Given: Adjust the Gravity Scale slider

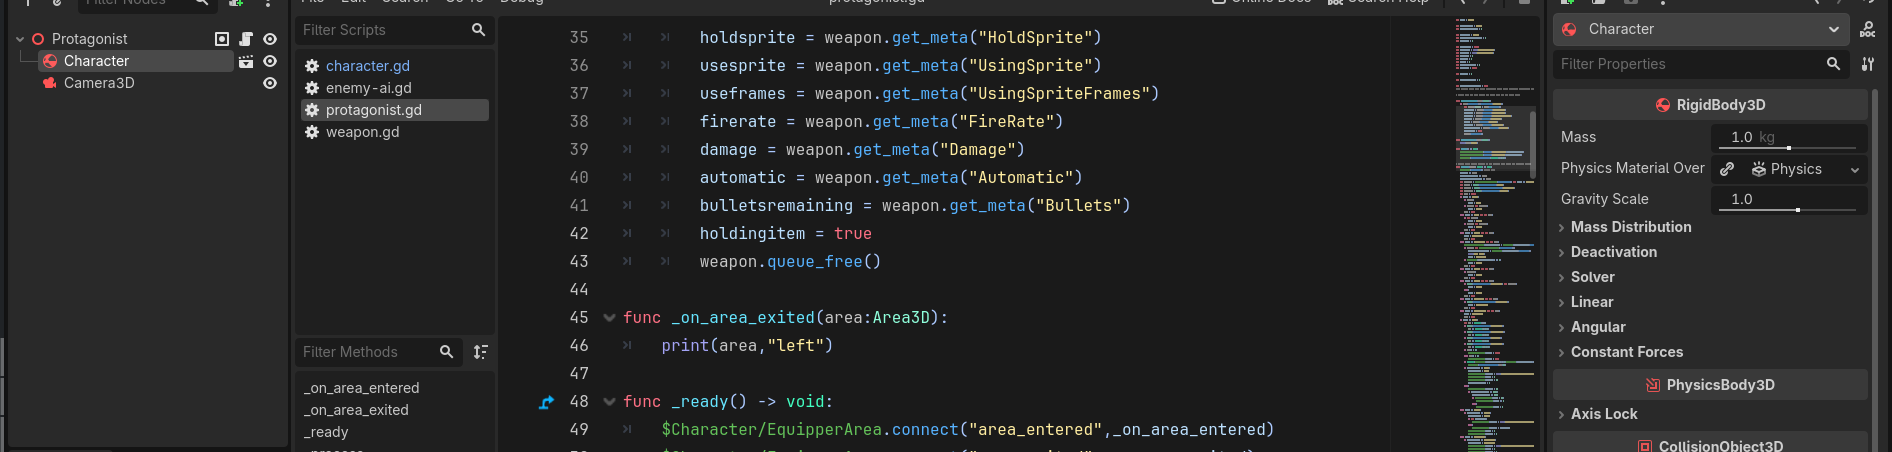Looking at the screenshot, I should 1797,209.
